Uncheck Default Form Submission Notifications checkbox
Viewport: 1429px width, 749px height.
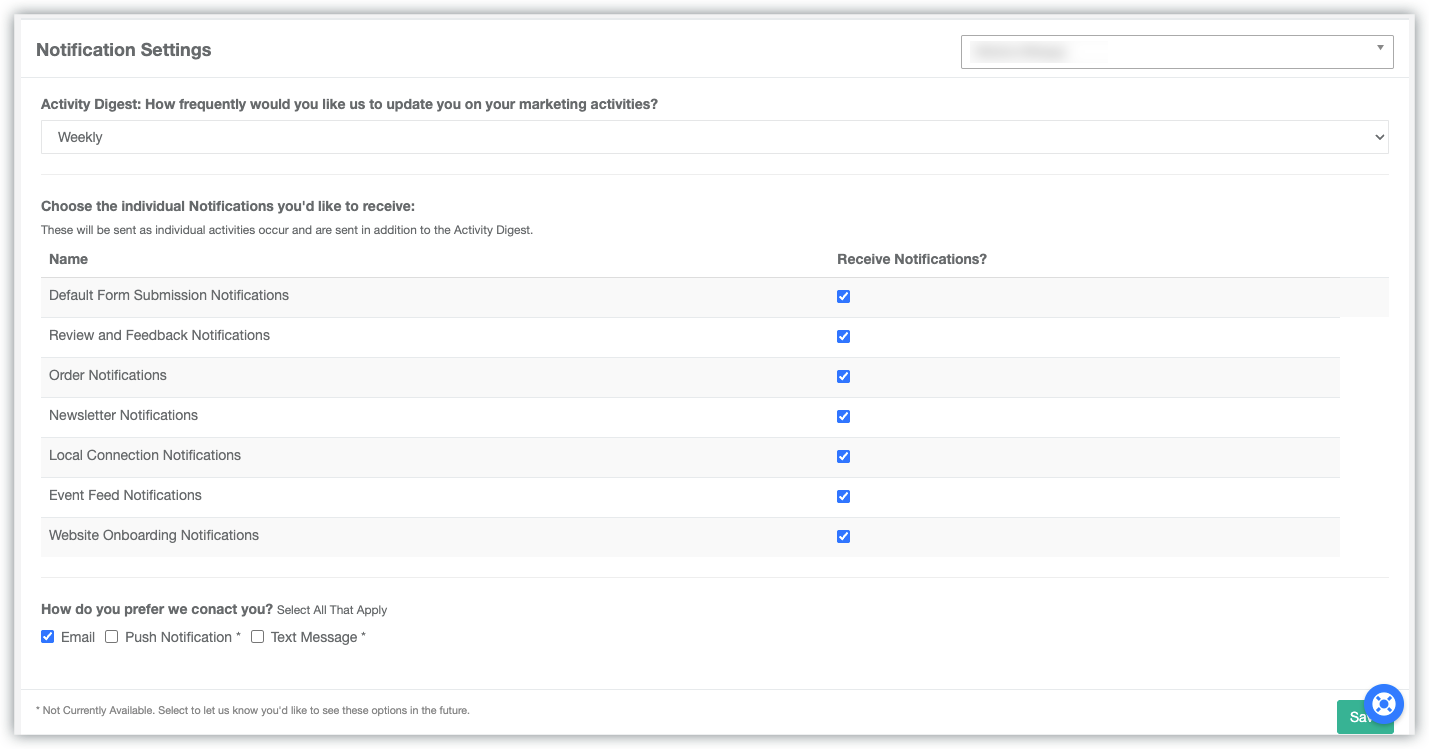point(843,297)
